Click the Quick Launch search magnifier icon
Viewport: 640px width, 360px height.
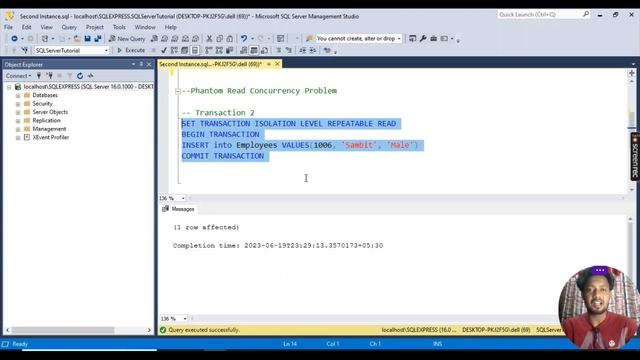(x=586, y=14)
